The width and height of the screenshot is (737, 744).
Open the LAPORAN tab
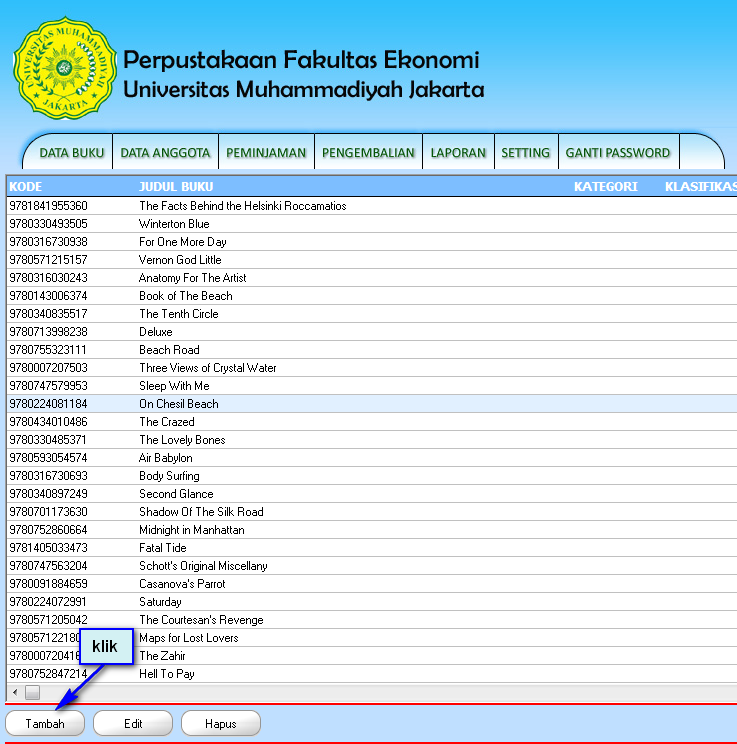[458, 153]
